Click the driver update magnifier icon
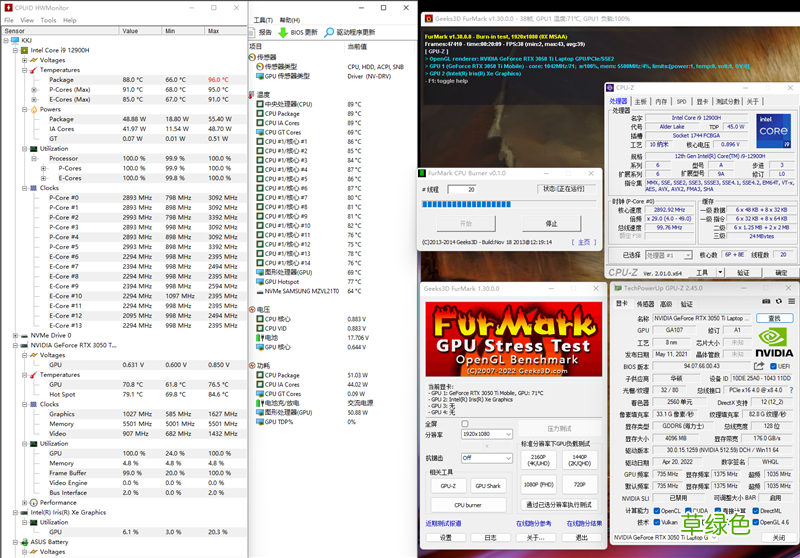 [329, 32]
